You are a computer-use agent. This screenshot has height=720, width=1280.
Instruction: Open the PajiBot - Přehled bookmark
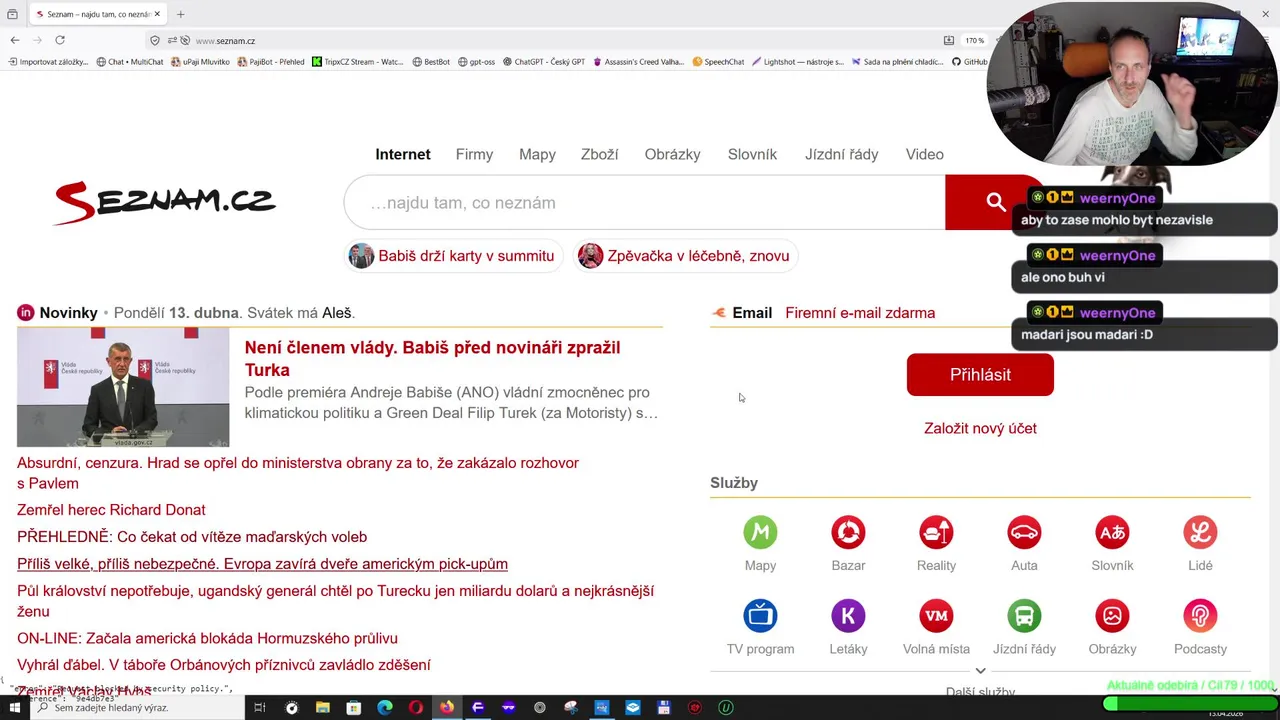point(270,62)
